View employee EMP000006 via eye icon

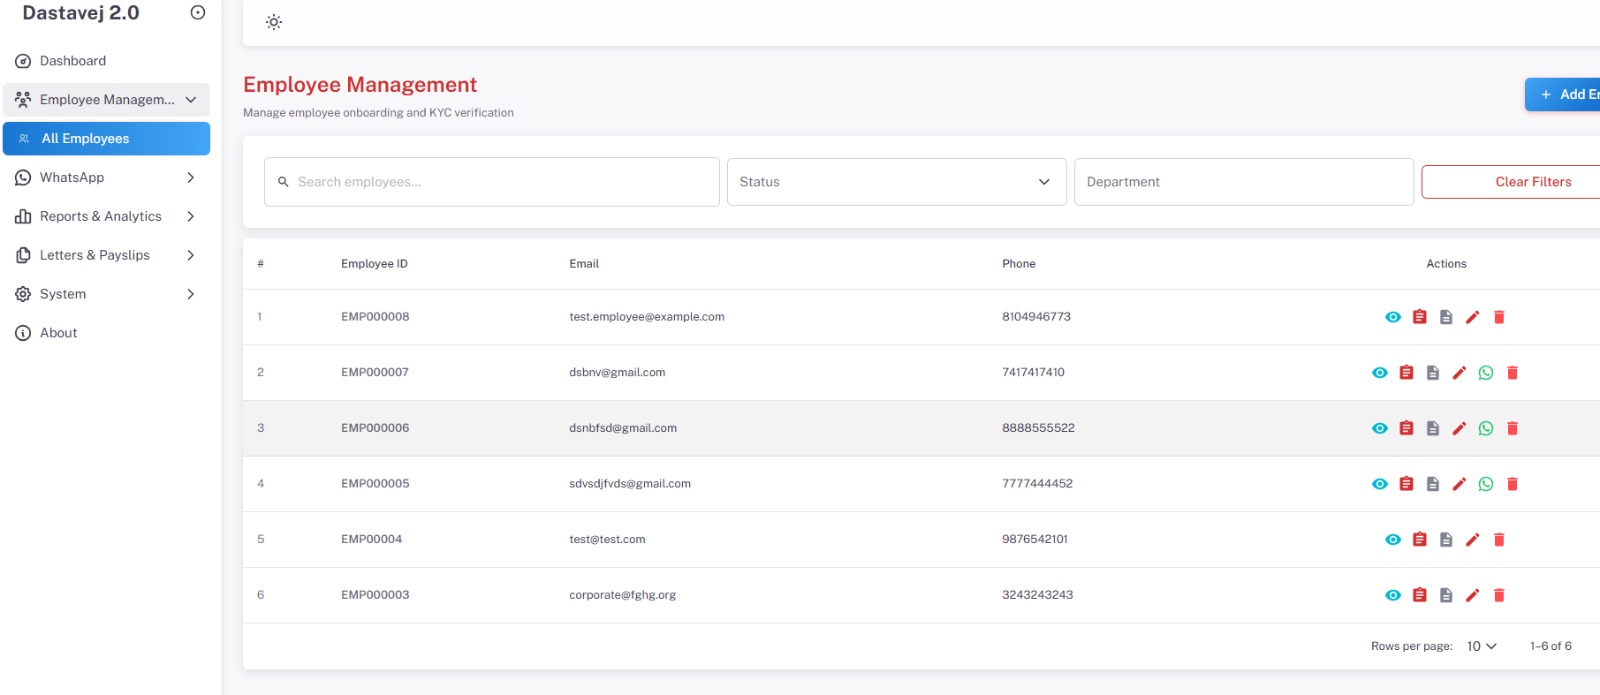click(1380, 428)
